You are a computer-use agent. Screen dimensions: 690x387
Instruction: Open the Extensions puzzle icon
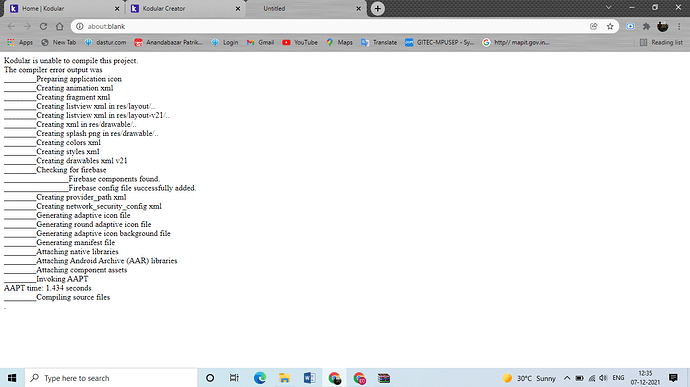646,26
